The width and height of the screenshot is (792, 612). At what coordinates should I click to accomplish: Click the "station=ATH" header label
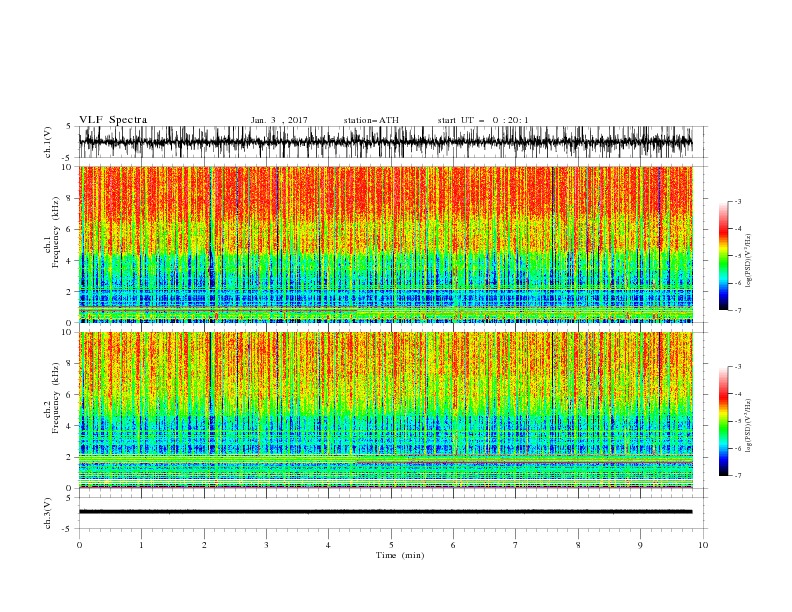[371, 120]
